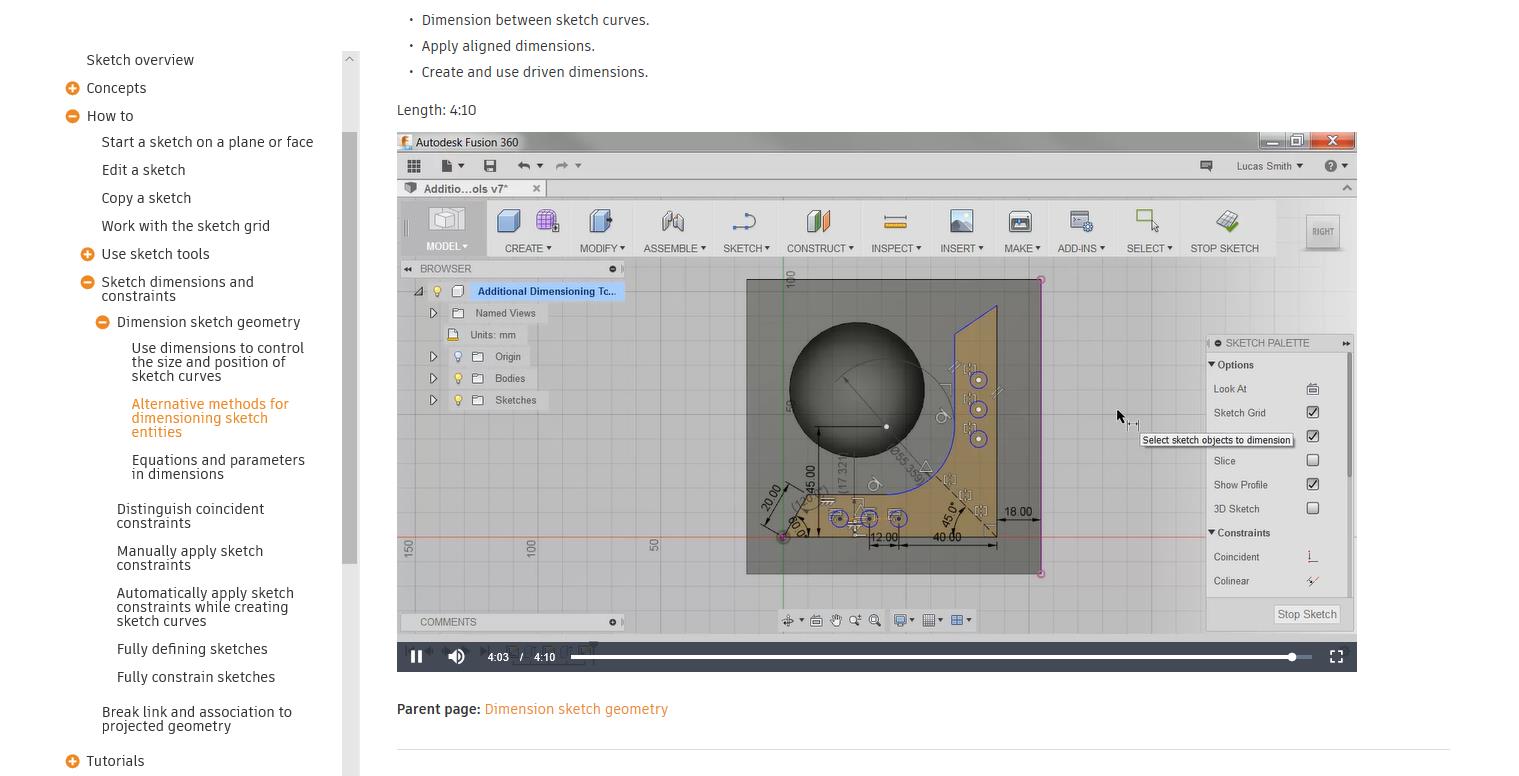Activate the Look At icon in Sketch Palette
Viewport: 1519px width, 776px height.
tap(1312, 388)
